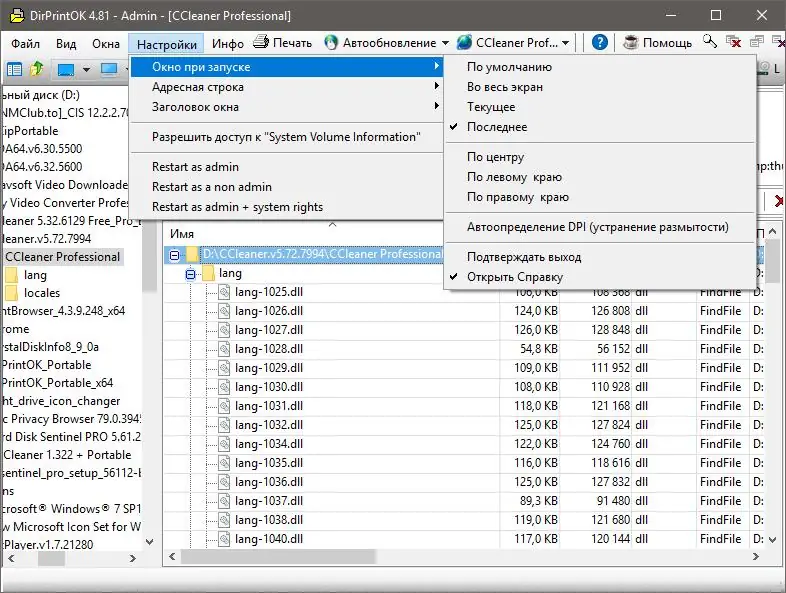This screenshot has width=786, height=593.
Task: Open the Инфо menu
Action: [228, 44]
